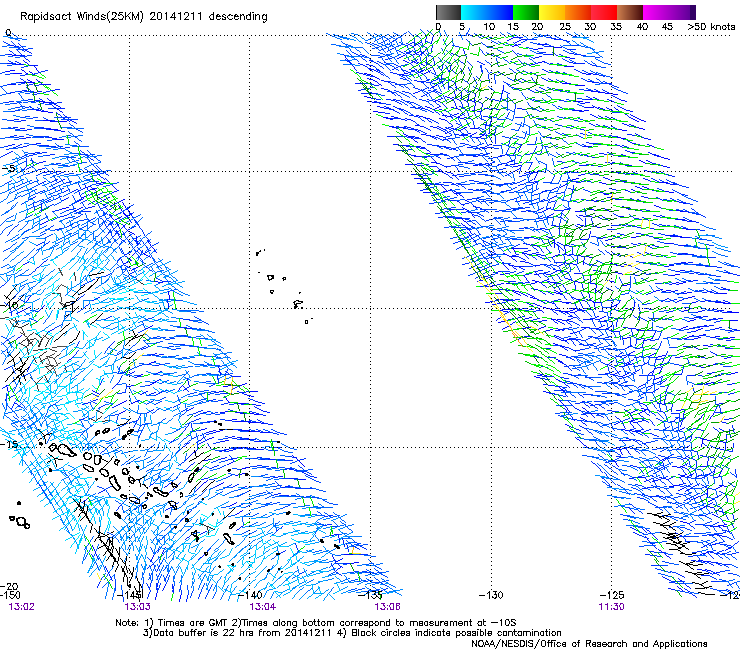The width and height of the screenshot is (740, 650).
Task: Click the magenta 40-45 knots color segment
Action: pyautogui.click(x=656, y=12)
